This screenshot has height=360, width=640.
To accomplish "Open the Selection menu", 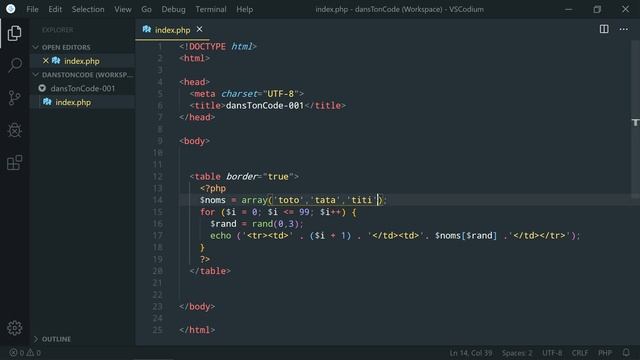I will (88, 9).
